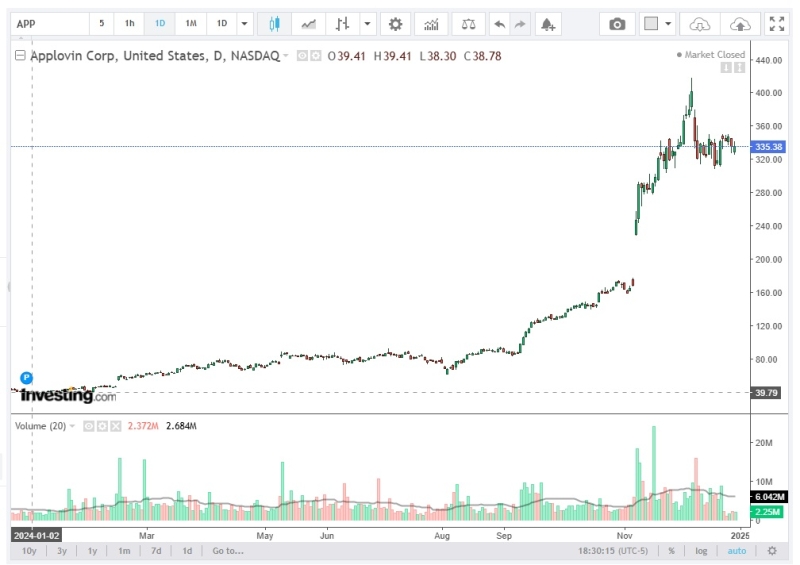Select the 1M interval

(191, 23)
